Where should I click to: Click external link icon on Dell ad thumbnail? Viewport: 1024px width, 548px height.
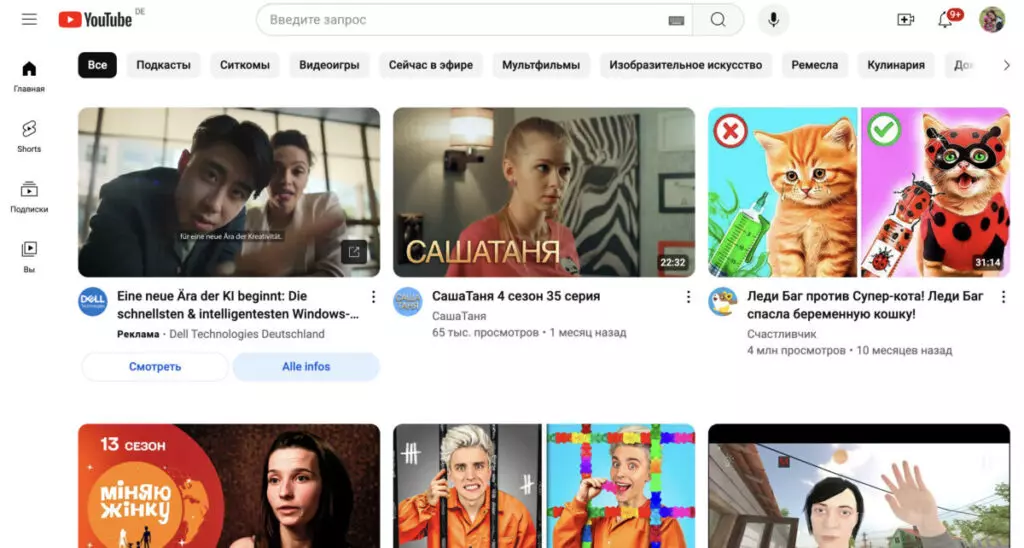[354, 252]
